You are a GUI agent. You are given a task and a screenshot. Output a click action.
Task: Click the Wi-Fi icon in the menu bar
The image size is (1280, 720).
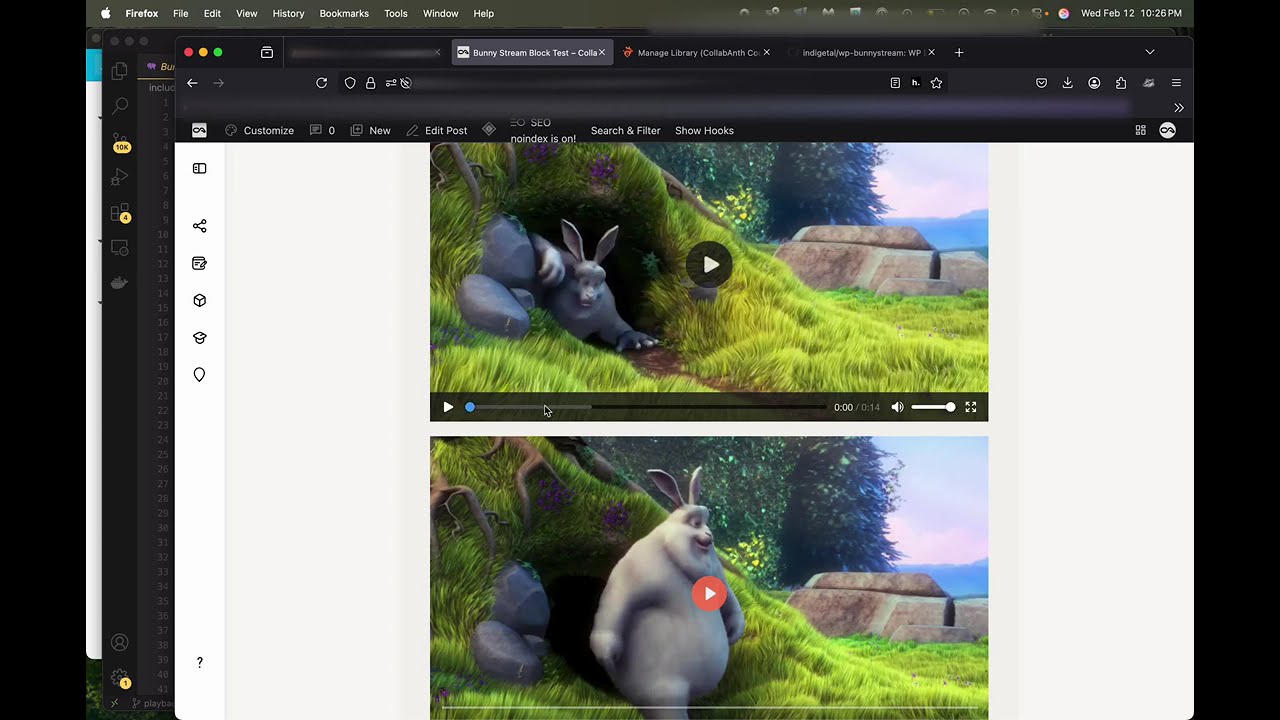tap(990, 13)
